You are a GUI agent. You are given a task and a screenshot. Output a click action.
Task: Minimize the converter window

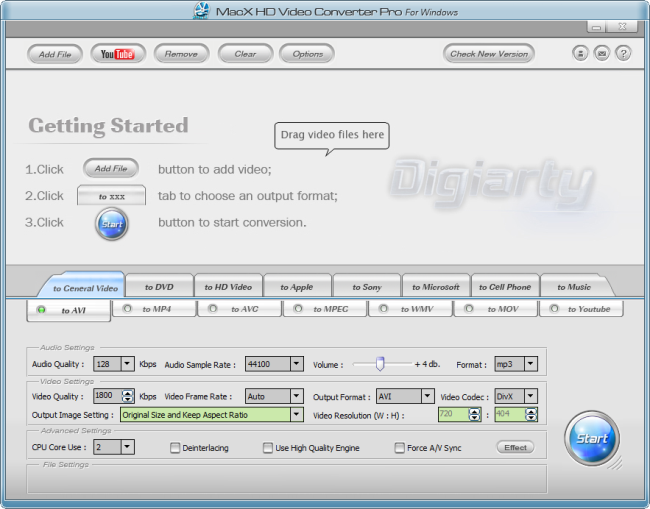[x=597, y=27]
